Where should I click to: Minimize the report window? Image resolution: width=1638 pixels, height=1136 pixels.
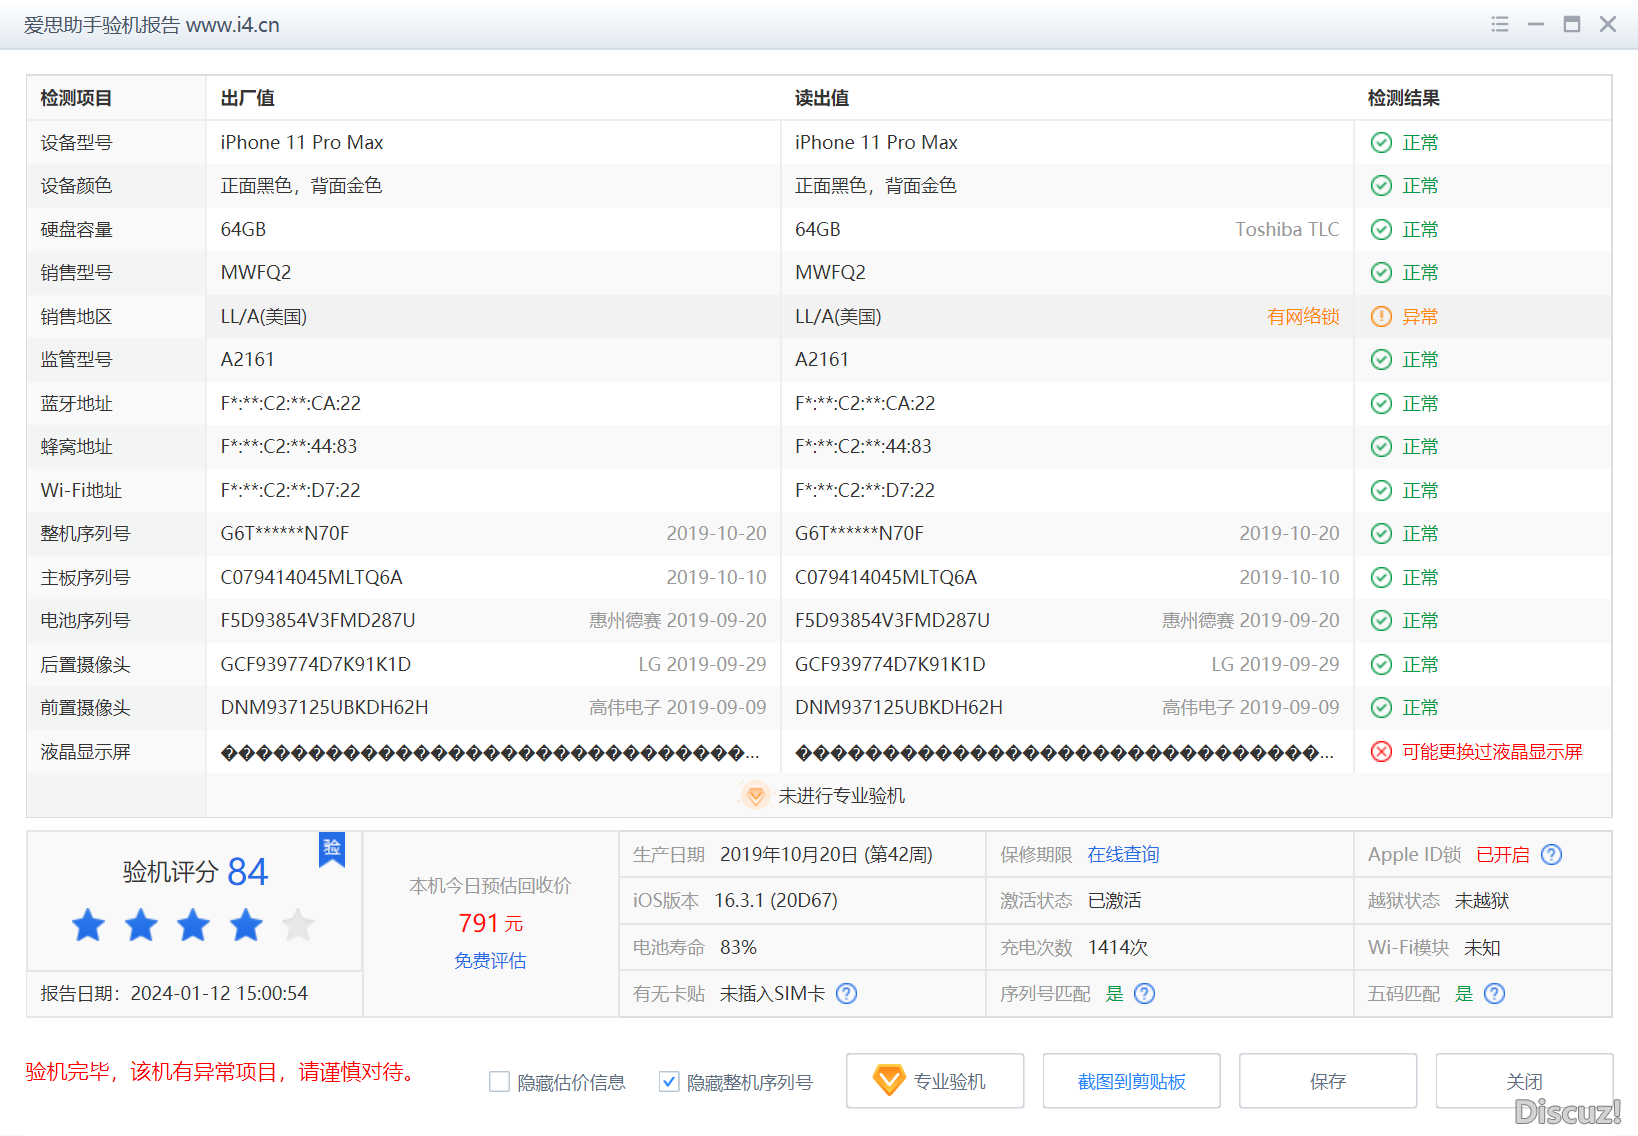pyautogui.click(x=1536, y=24)
